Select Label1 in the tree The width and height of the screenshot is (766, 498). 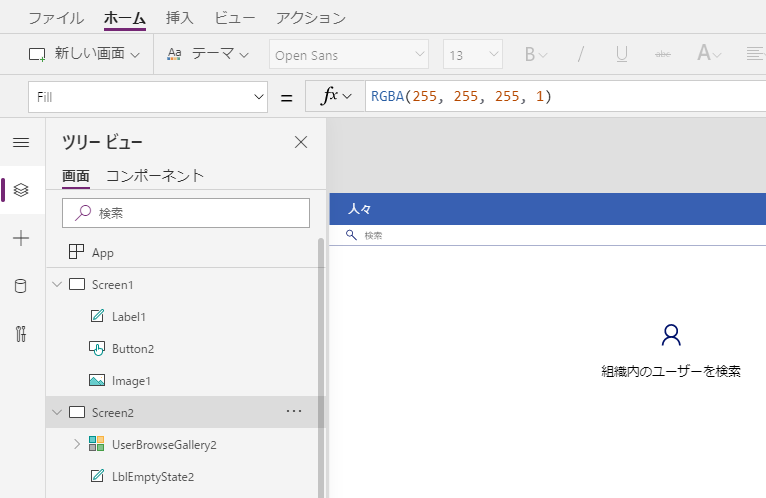pyautogui.click(x=128, y=317)
